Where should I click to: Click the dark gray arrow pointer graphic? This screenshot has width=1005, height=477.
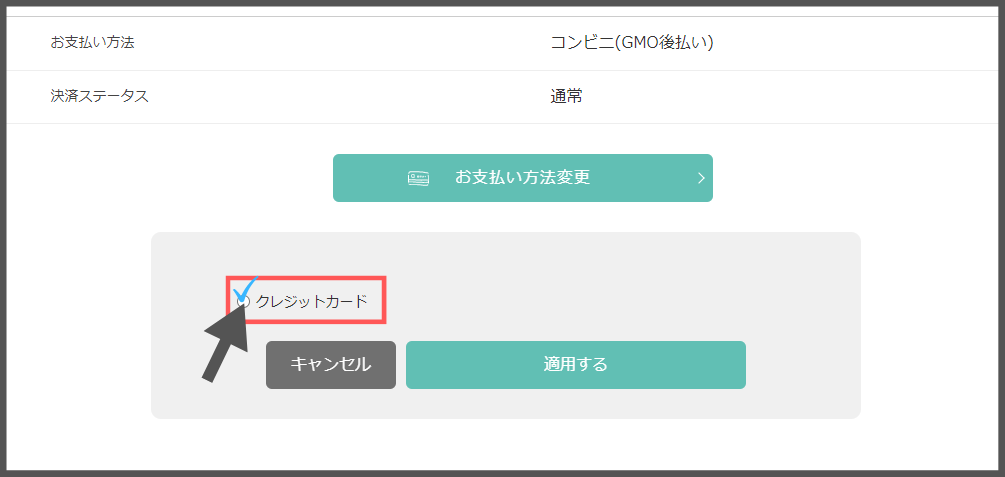226,343
